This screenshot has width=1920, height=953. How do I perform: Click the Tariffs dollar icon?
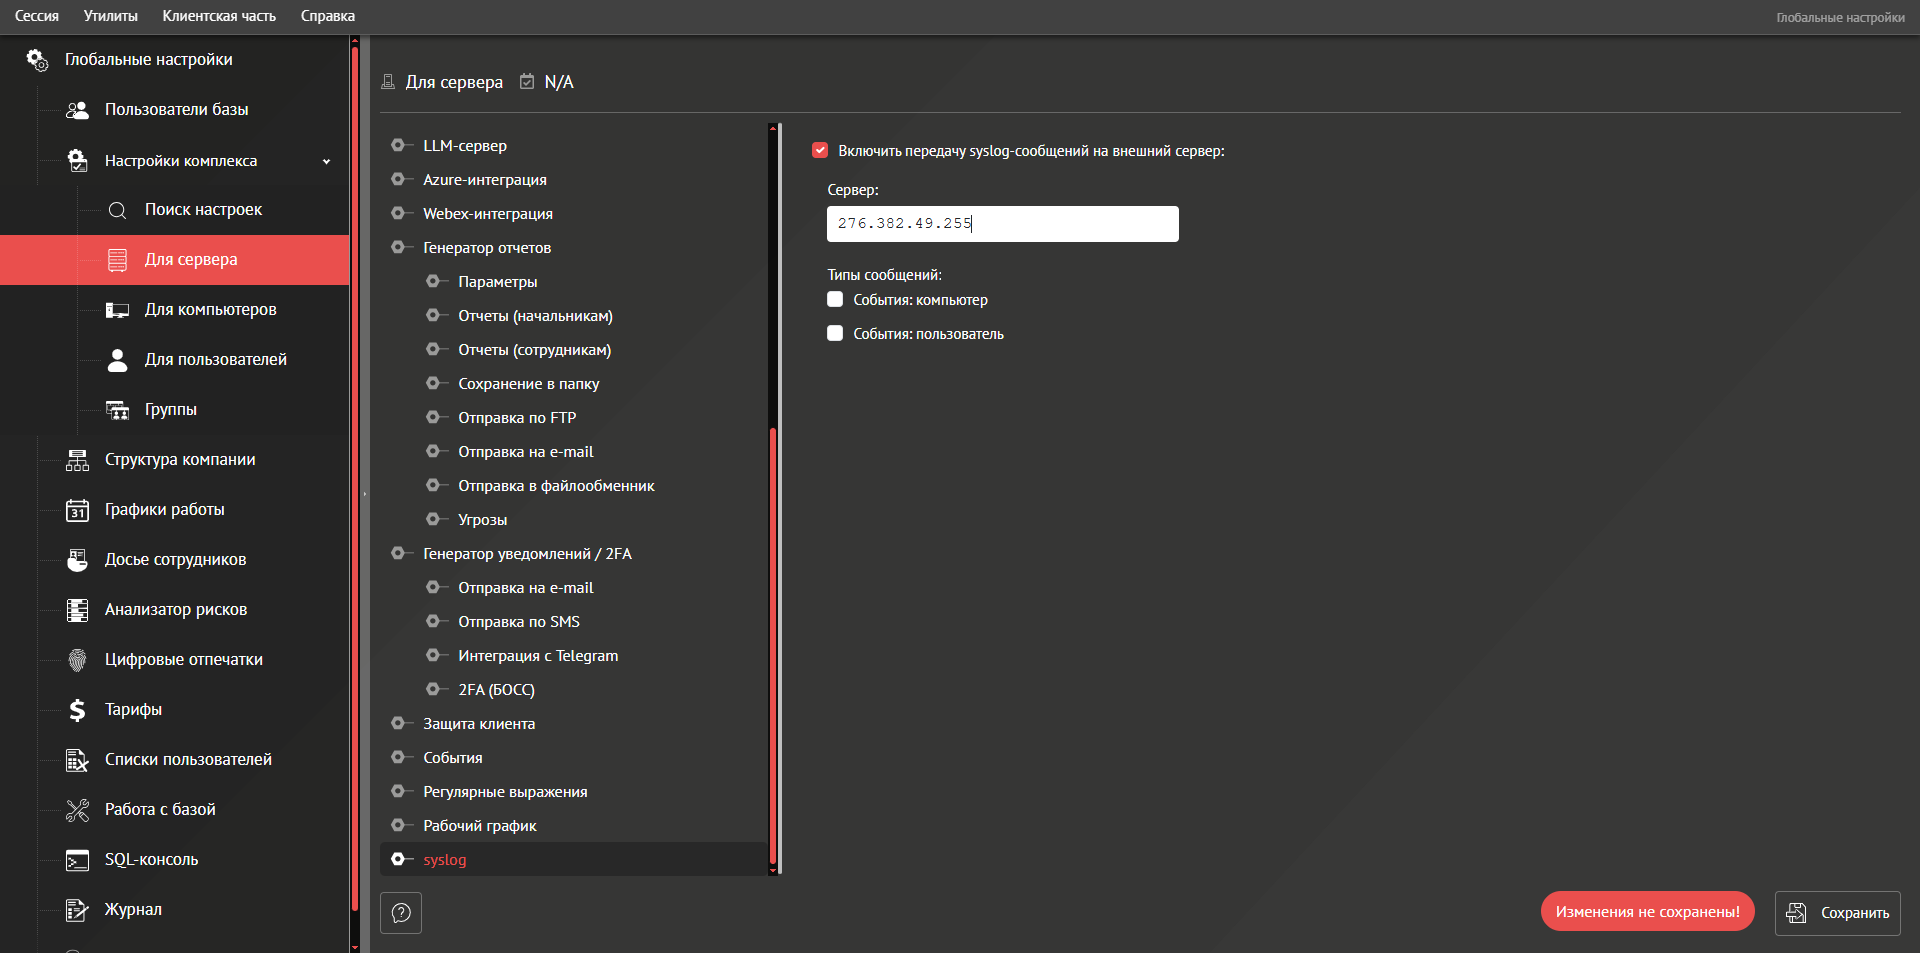point(77,710)
